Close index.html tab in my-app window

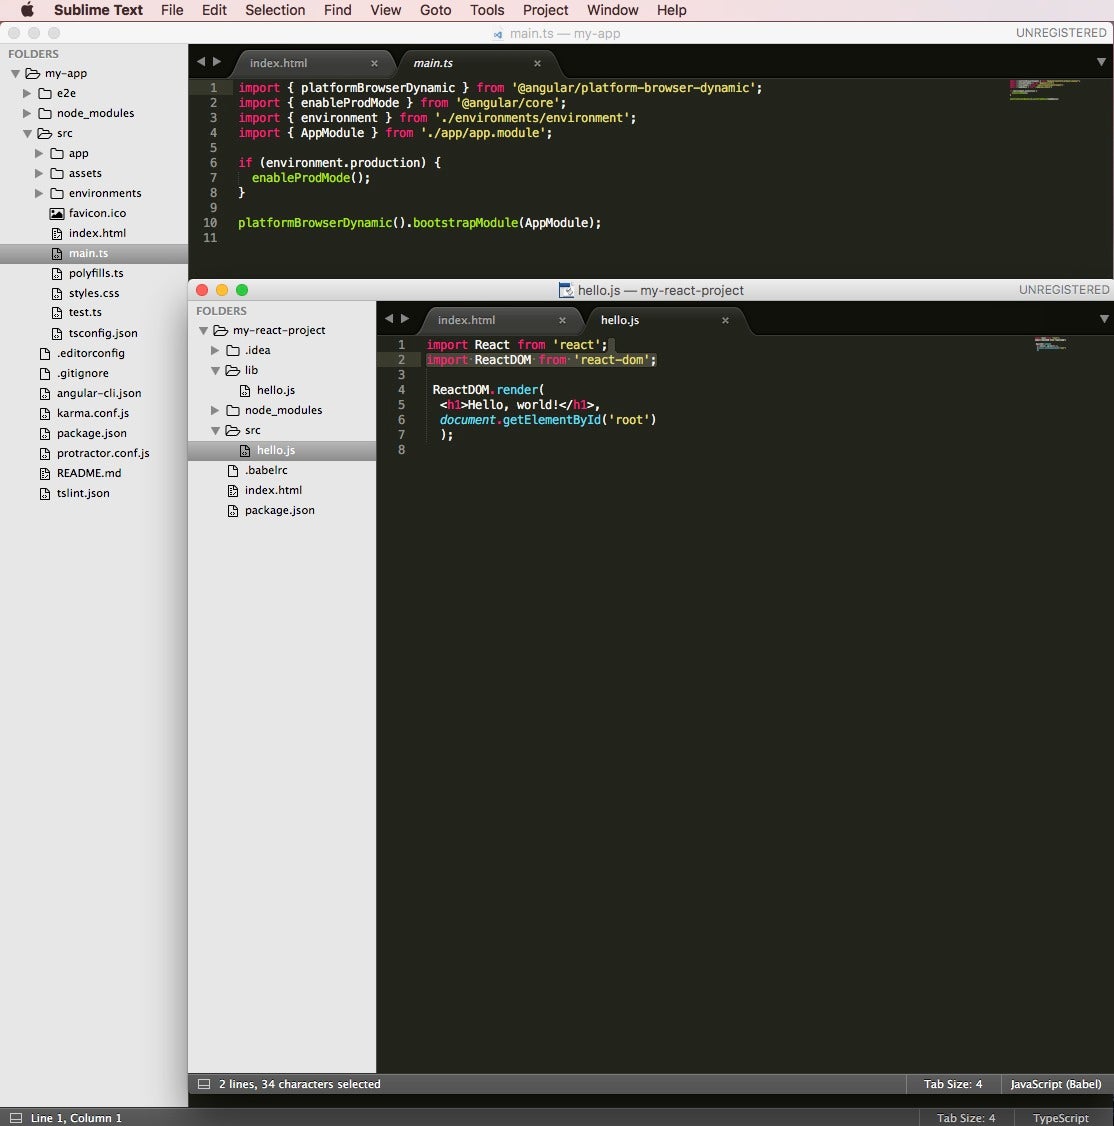click(x=374, y=63)
